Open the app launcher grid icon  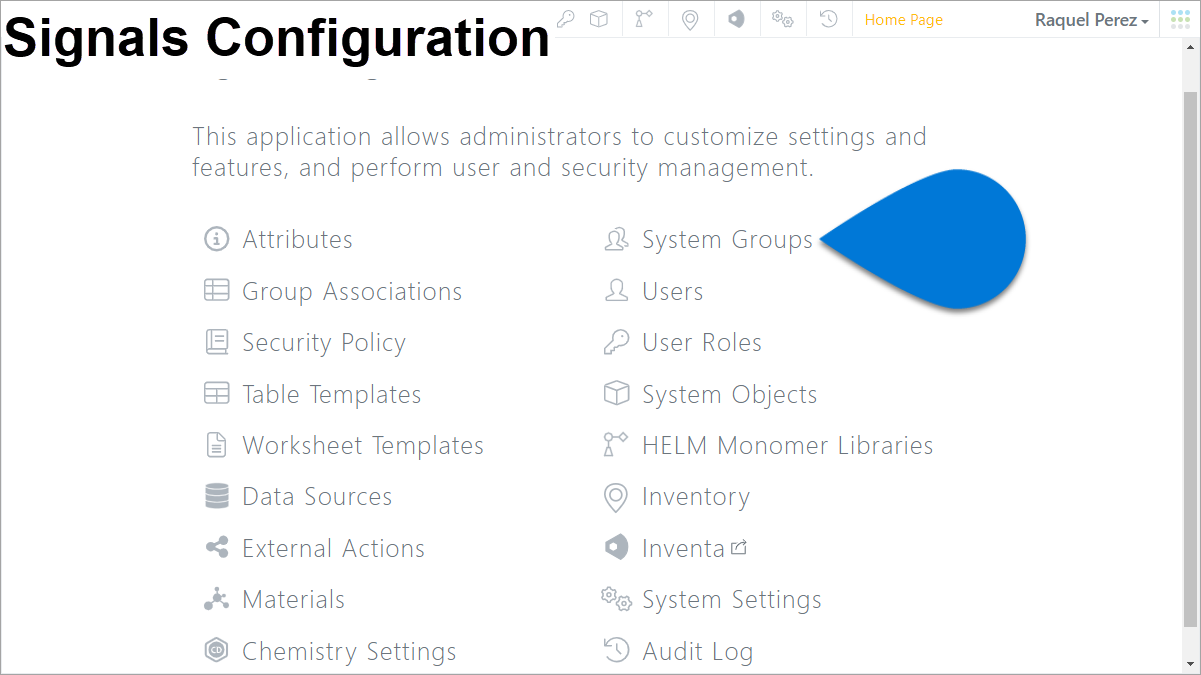tap(1180, 19)
